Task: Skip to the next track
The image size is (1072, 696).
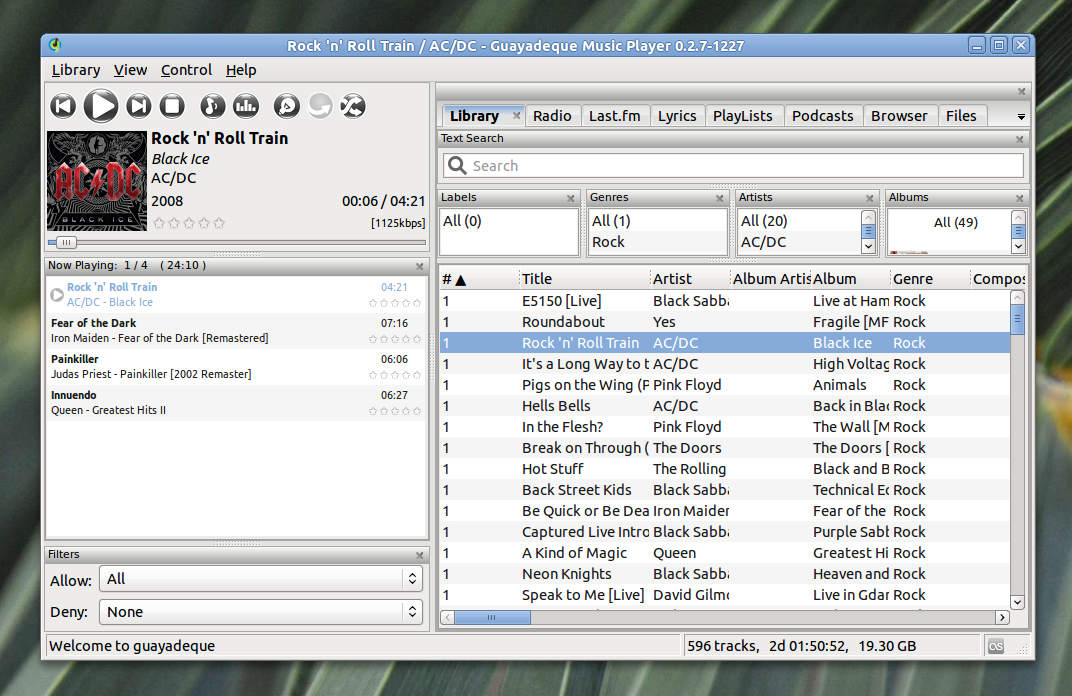Action: pos(139,107)
